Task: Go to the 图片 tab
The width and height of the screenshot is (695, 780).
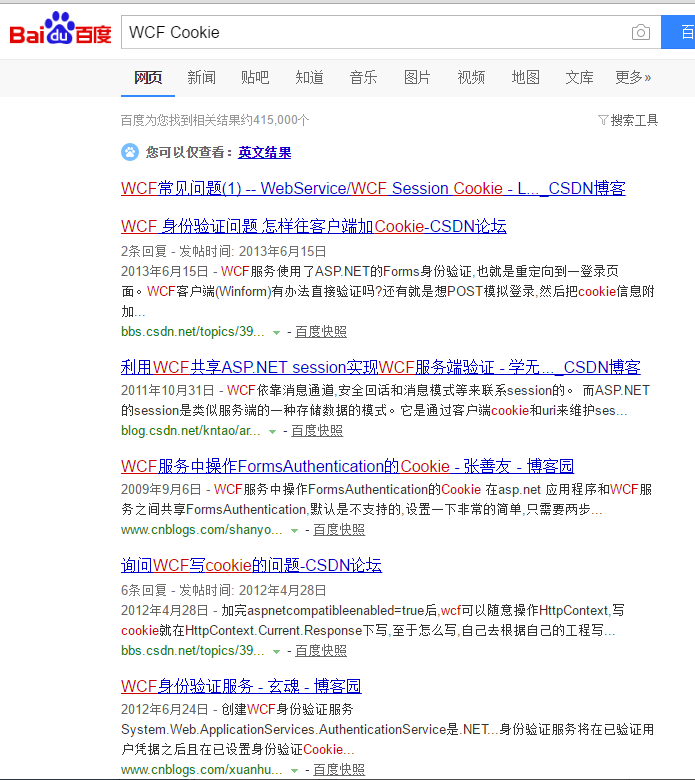Action: [417, 78]
